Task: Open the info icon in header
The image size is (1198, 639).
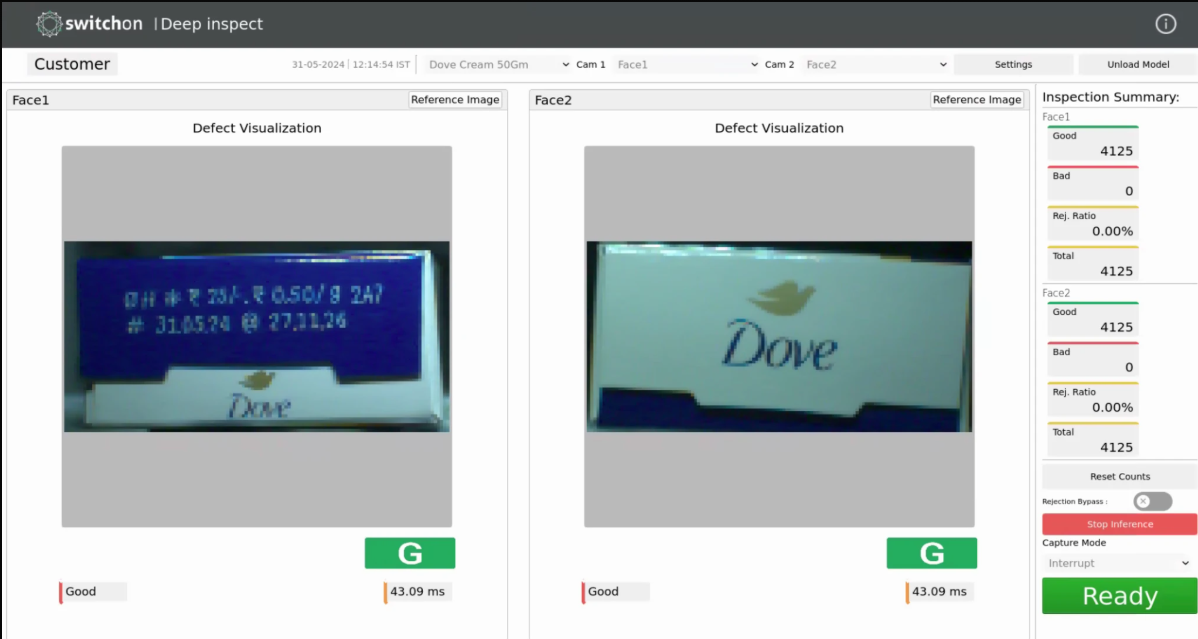Action: pos(1165,24)
